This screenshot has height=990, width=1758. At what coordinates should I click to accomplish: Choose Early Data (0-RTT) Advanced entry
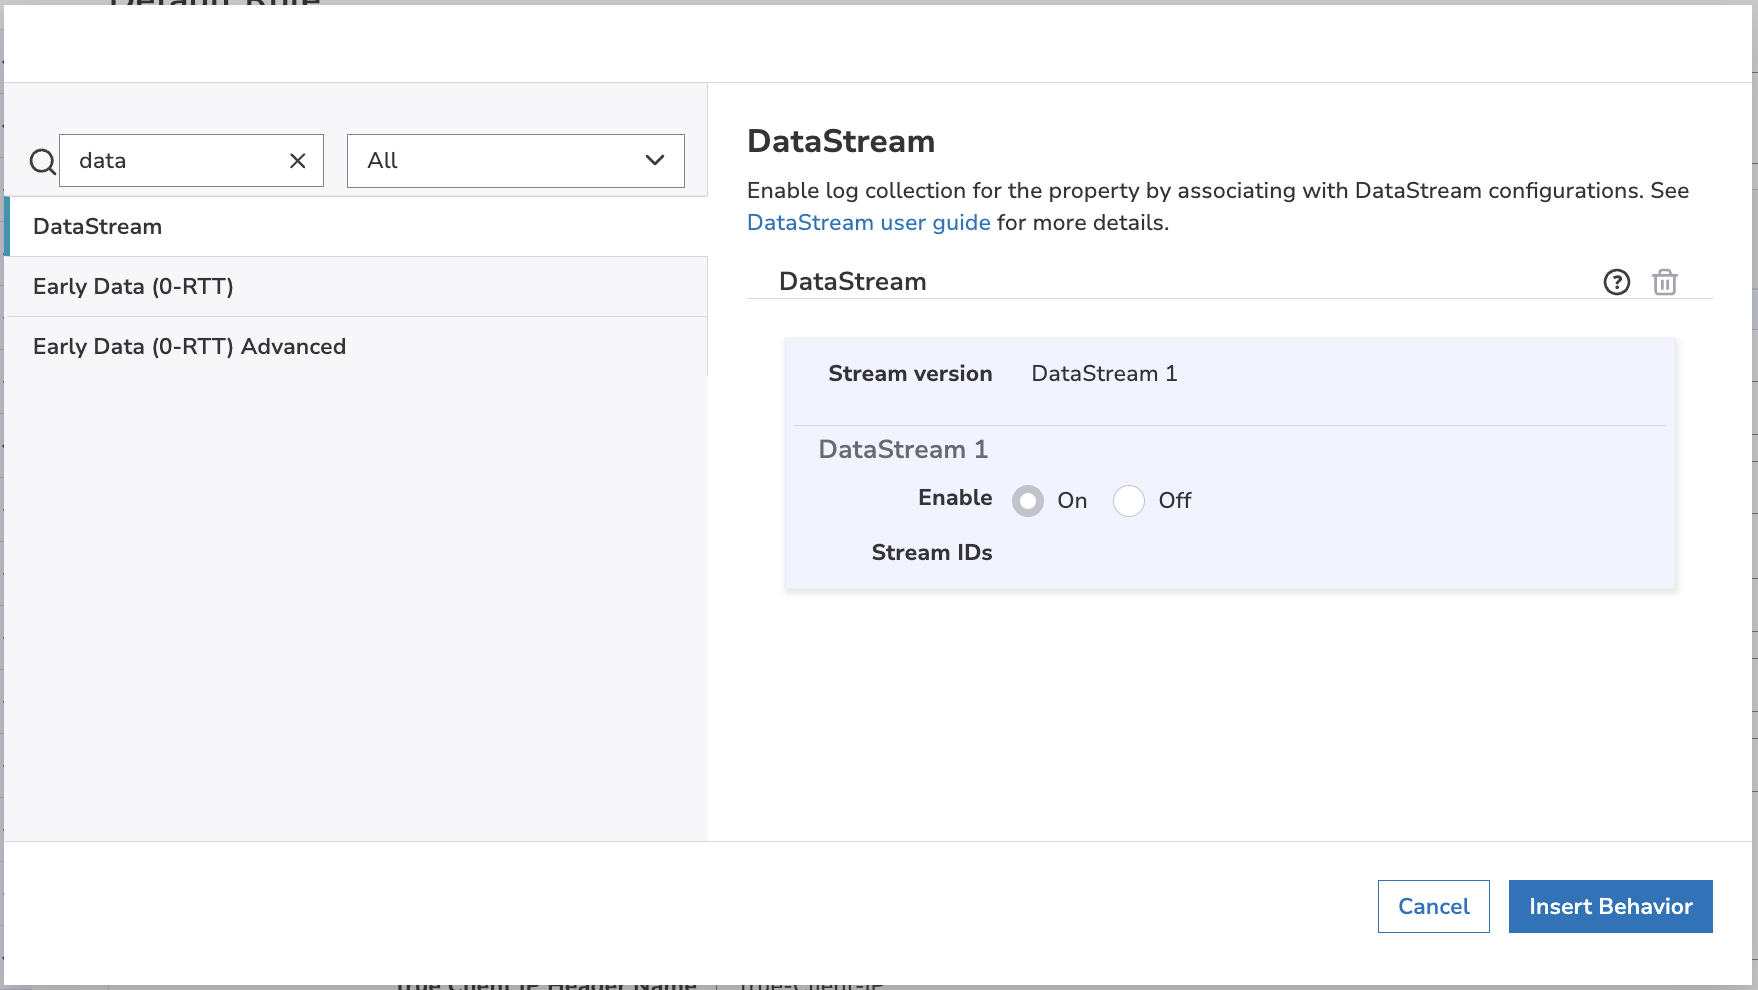click(x=190, y=346)
